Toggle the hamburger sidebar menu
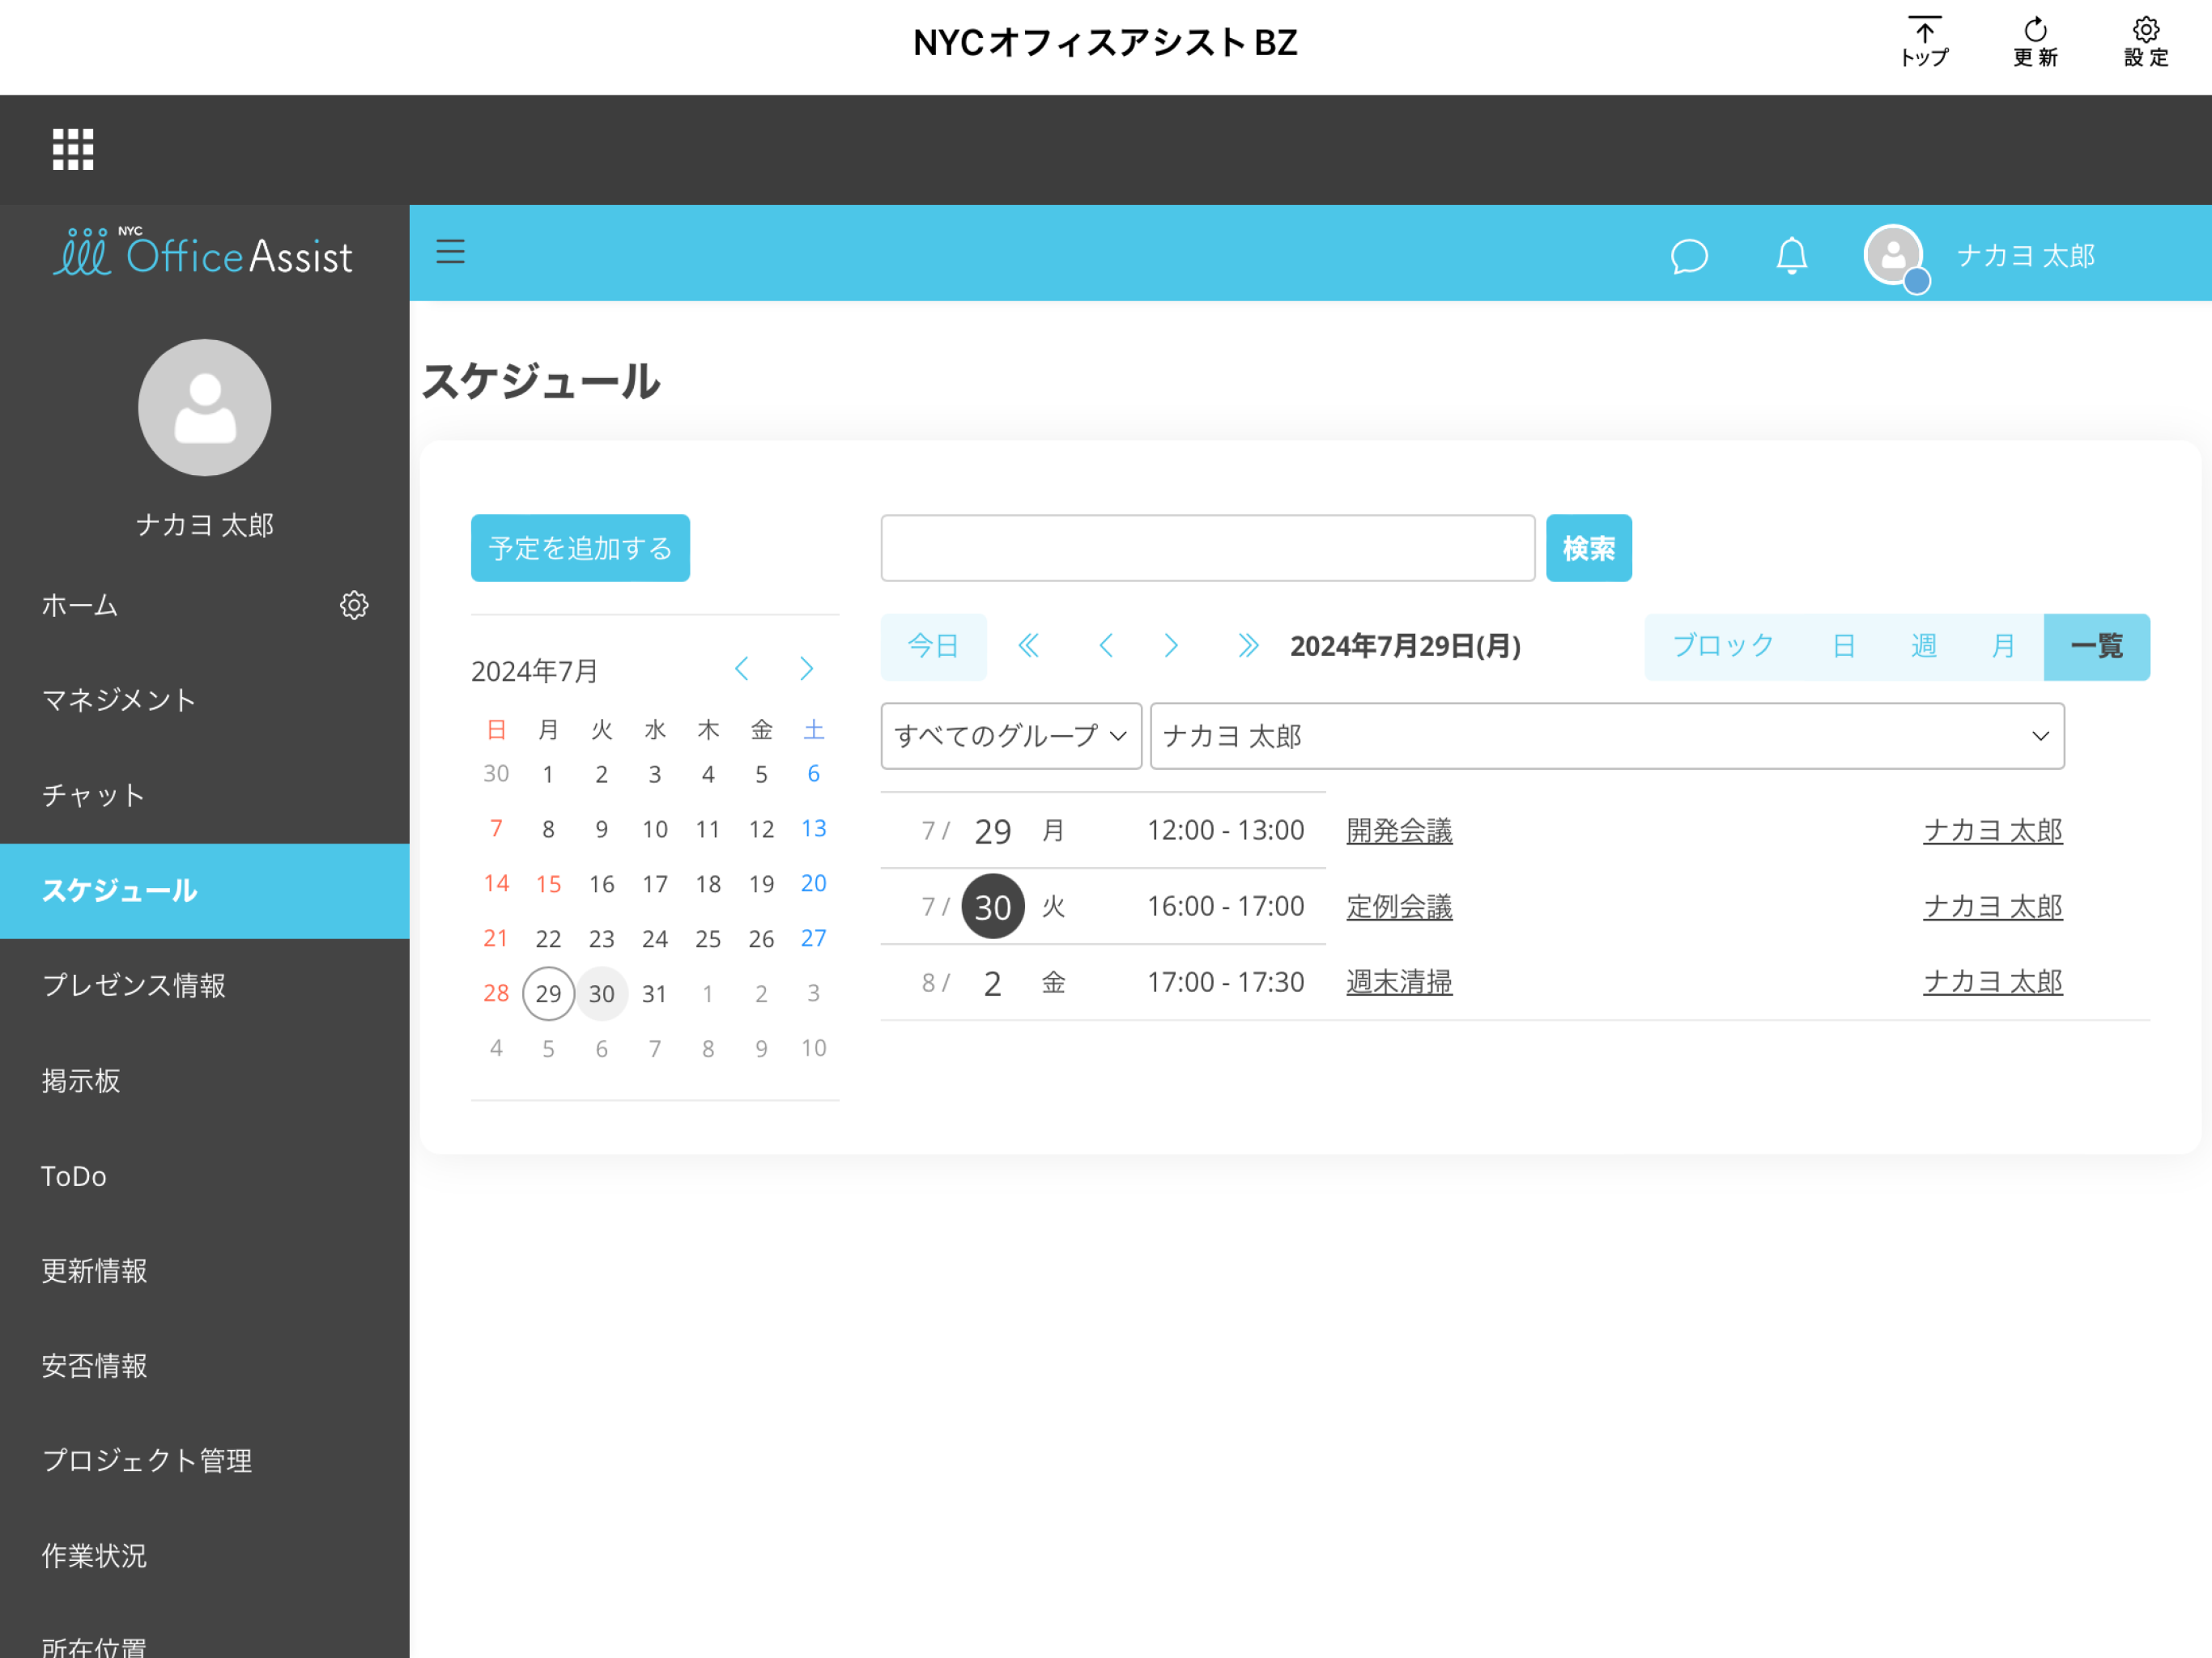 [x=450, y=251]
